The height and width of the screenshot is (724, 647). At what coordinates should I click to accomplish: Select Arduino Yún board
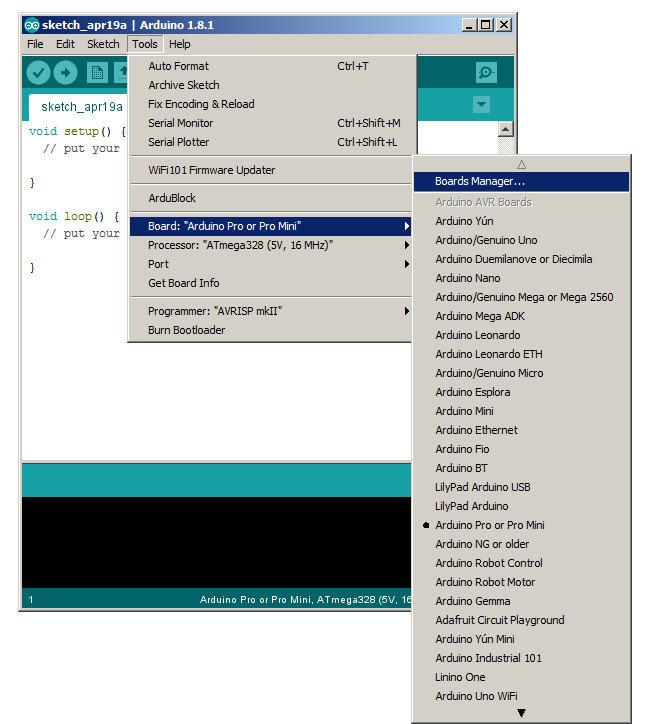pyautogui.click(x=521, y=221)
